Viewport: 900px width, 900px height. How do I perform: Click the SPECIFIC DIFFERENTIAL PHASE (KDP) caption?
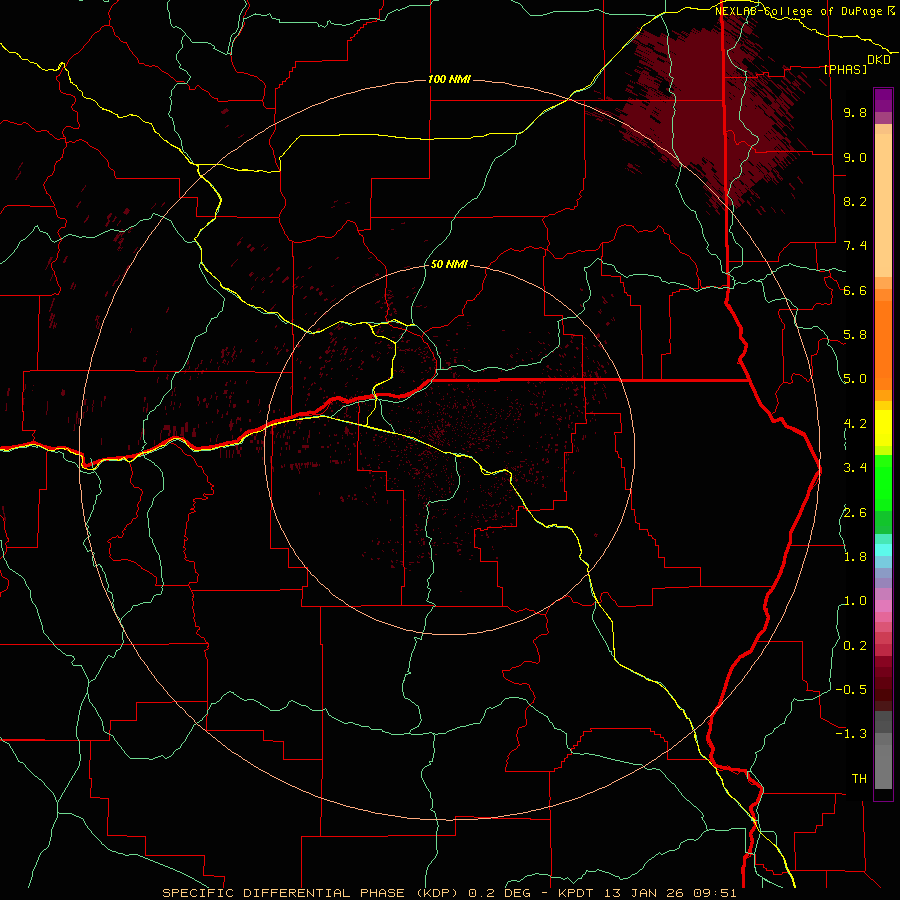[x=312, y=893]
